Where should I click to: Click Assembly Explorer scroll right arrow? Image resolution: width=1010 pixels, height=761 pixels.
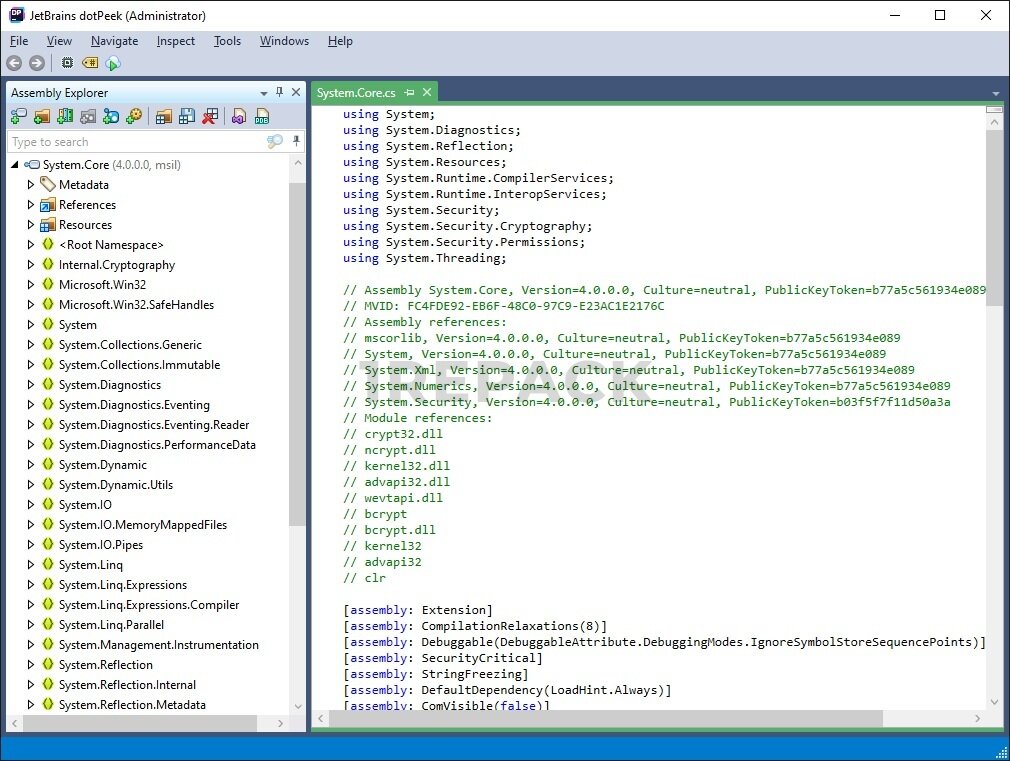click(280, 724)
